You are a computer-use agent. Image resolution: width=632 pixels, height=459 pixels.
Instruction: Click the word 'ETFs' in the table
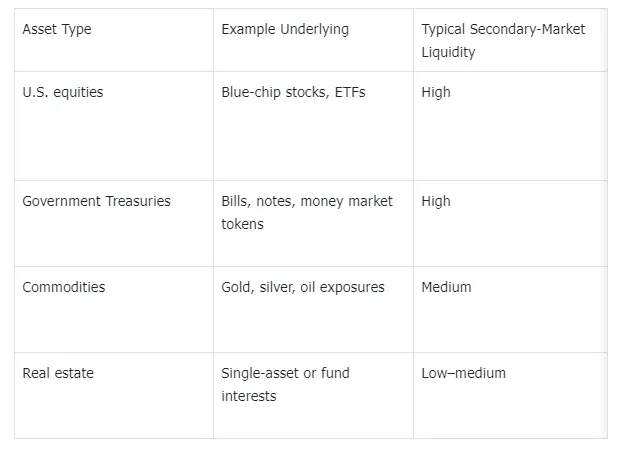pos(349,92)
